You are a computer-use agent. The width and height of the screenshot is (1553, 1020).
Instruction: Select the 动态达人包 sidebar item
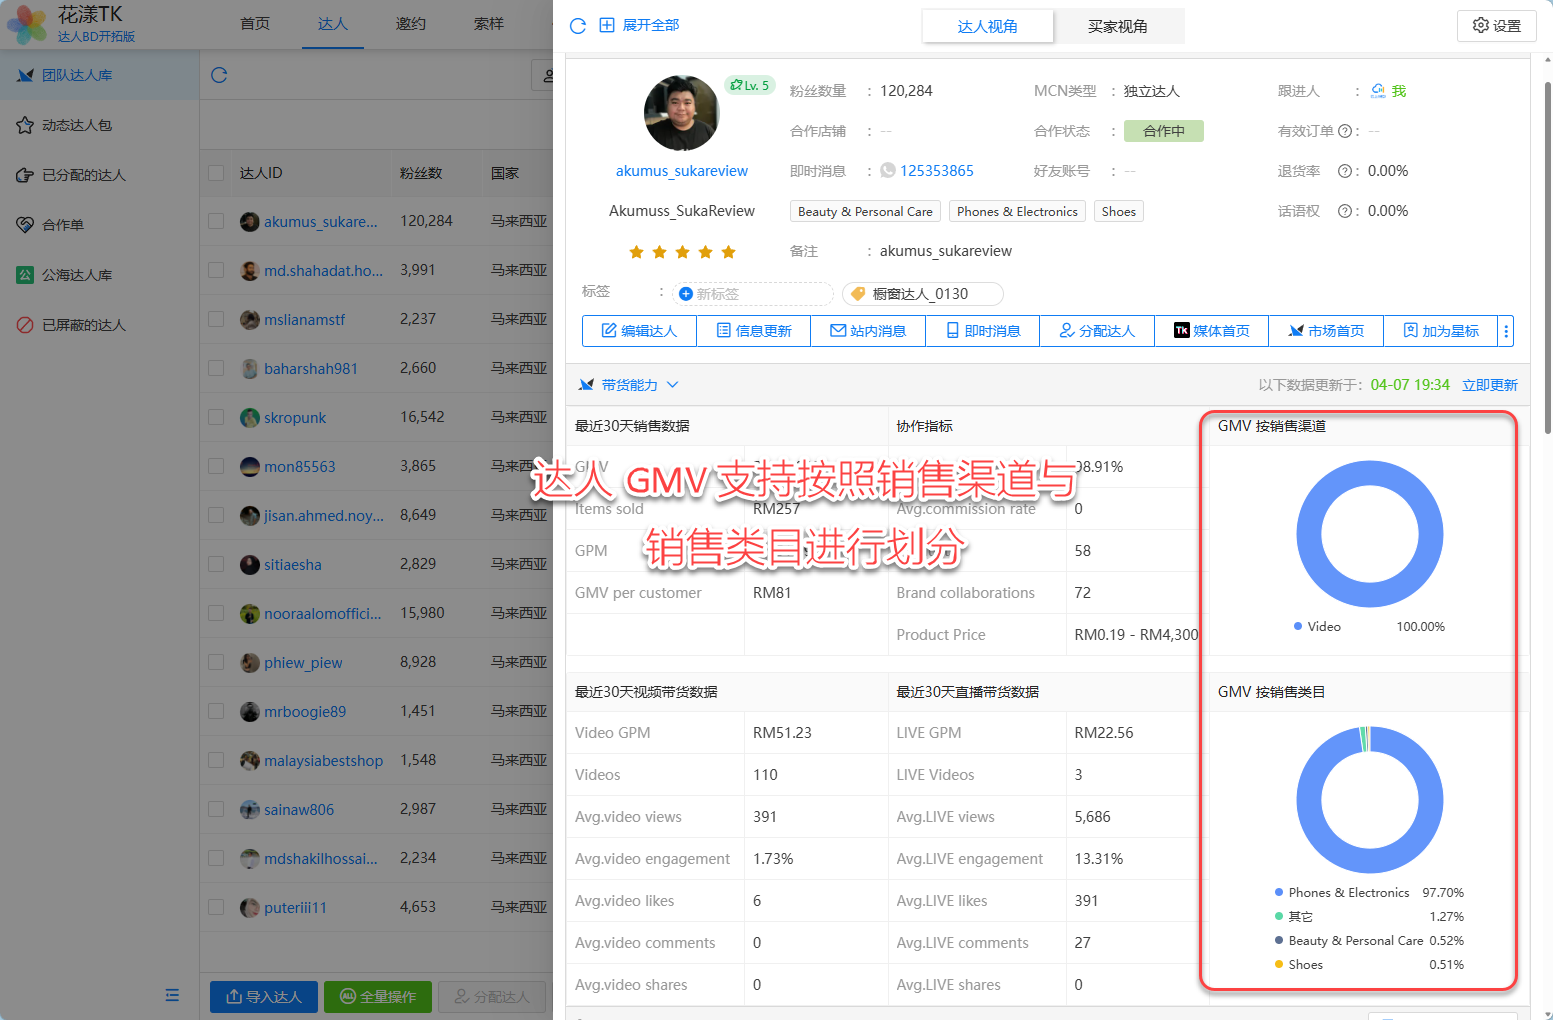(x=77, y=125)
